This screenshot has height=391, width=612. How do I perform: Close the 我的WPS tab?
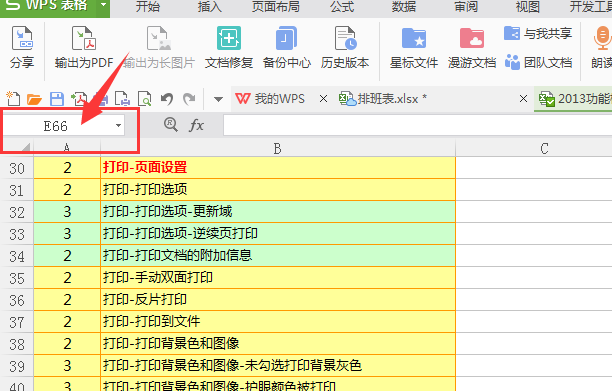(x=323, y=99)
